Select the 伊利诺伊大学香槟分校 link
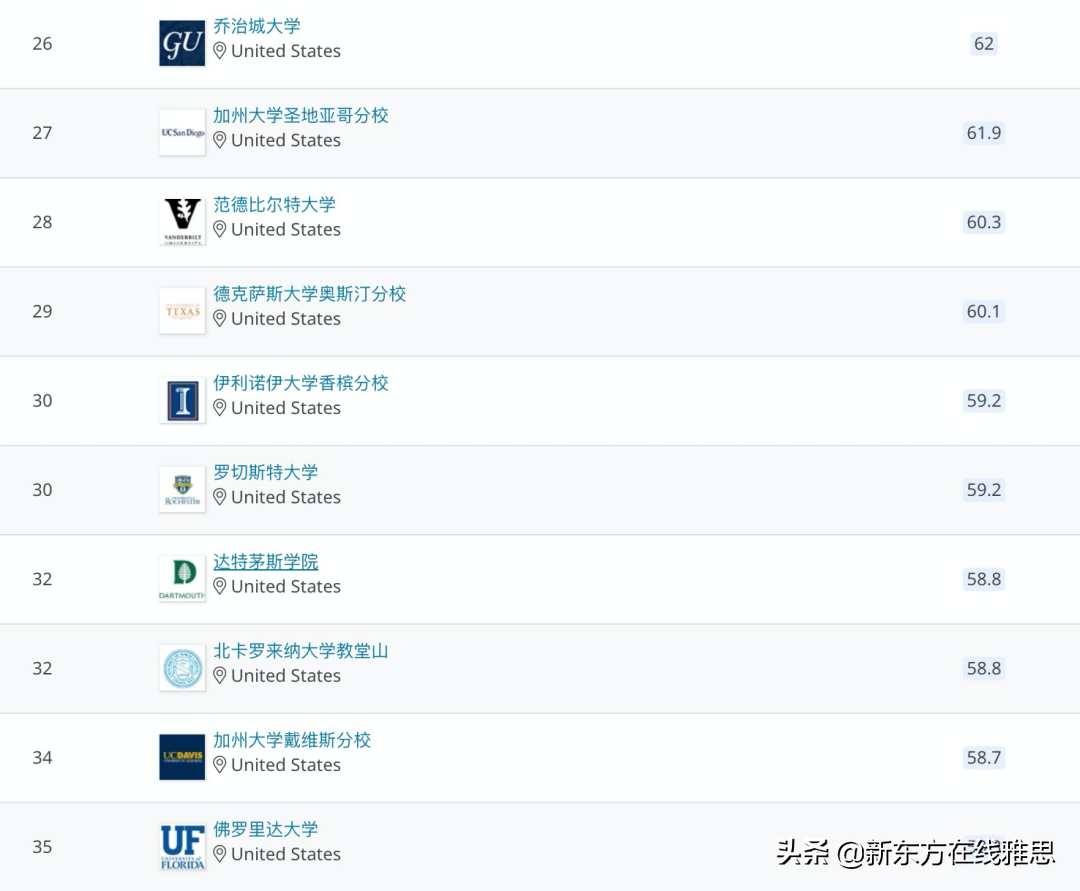Viewport: 1080px width, 891px height. click(300, 383)
